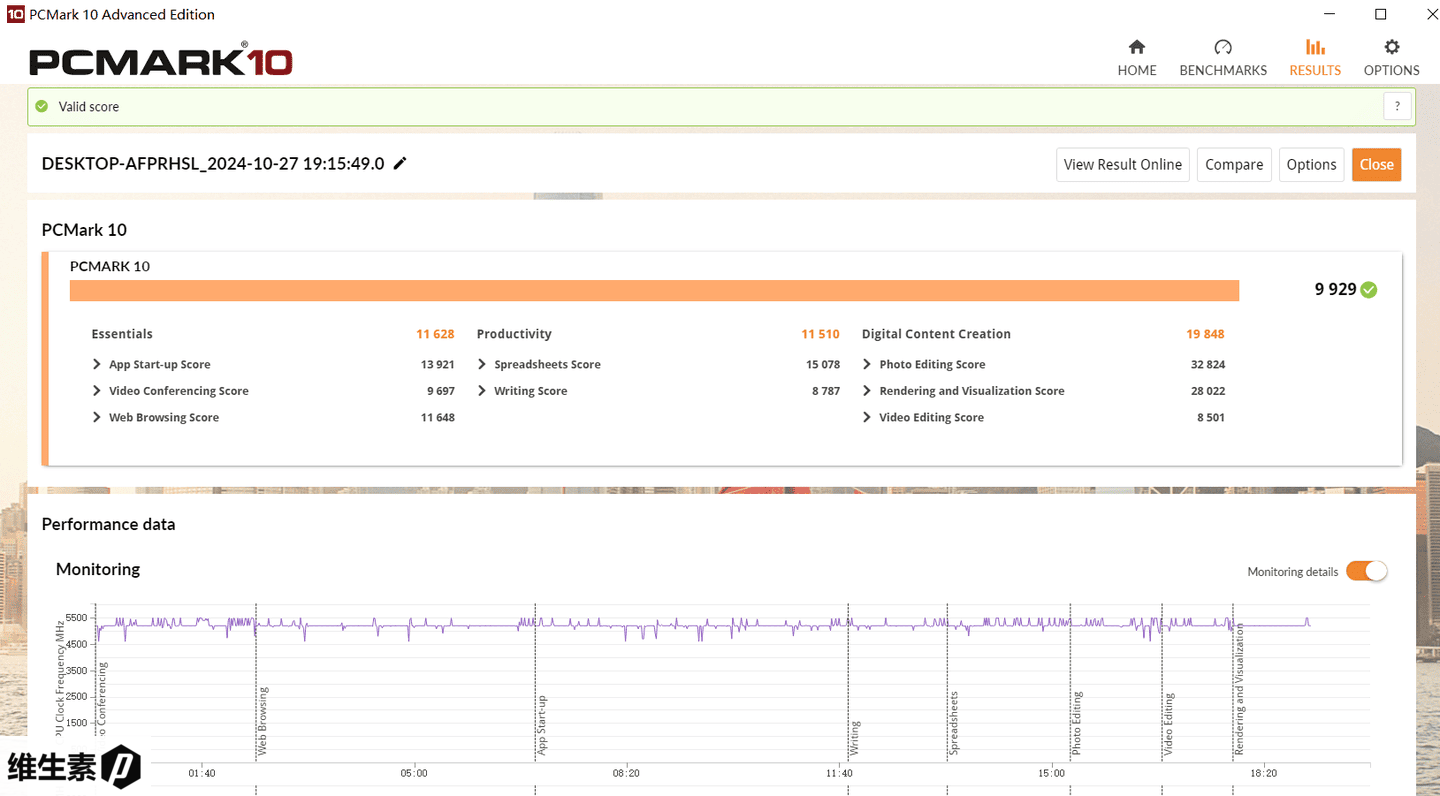This screenshot has width=1440, height=796.
Task: Click View Result Online button
Action: click(1122, 165)
